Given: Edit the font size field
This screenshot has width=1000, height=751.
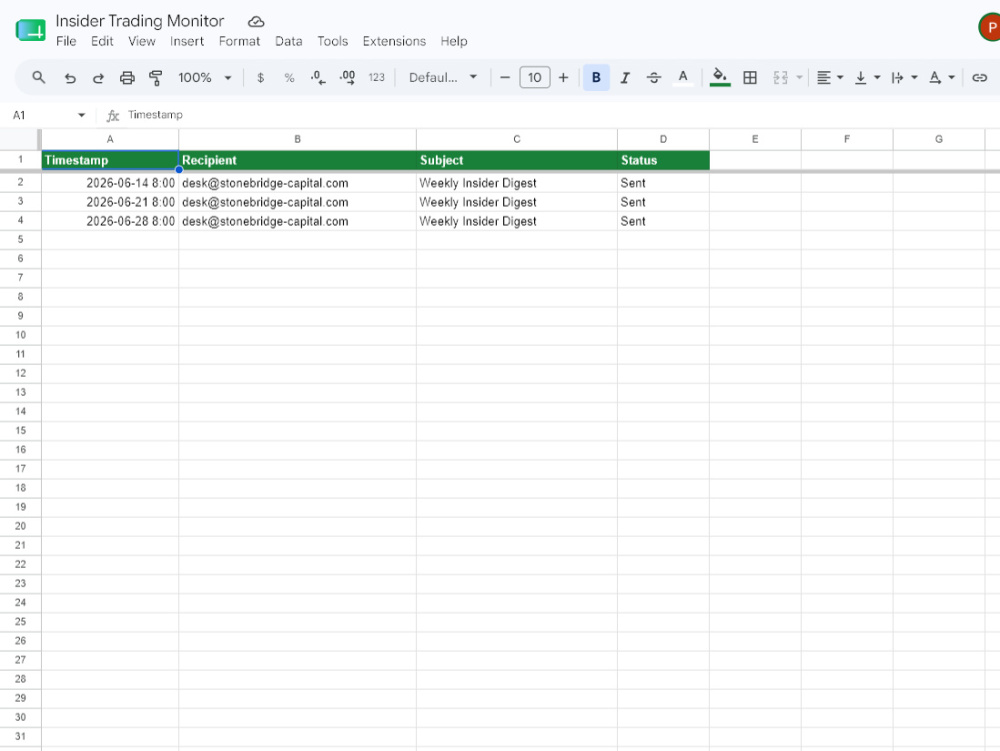Looking at the screenshot, I should 534,78.
